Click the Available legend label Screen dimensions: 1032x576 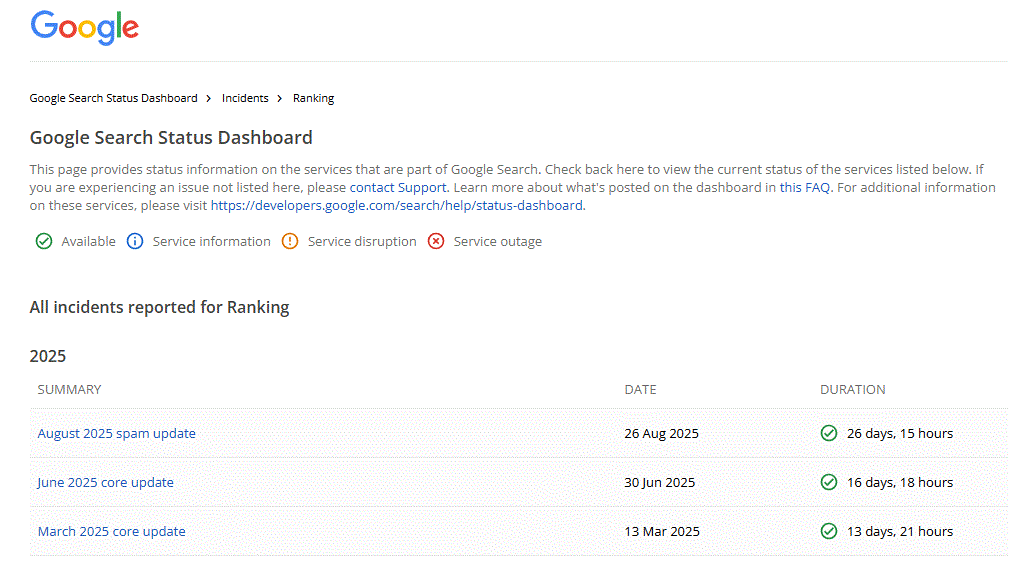88,242
